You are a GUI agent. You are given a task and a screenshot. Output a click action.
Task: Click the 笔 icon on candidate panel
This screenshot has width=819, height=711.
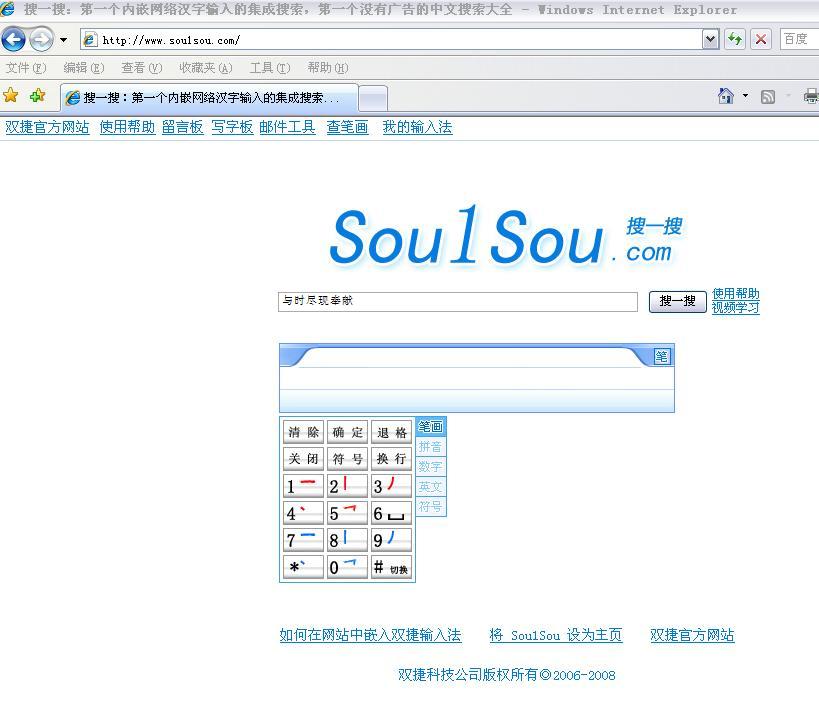[662, 357]
